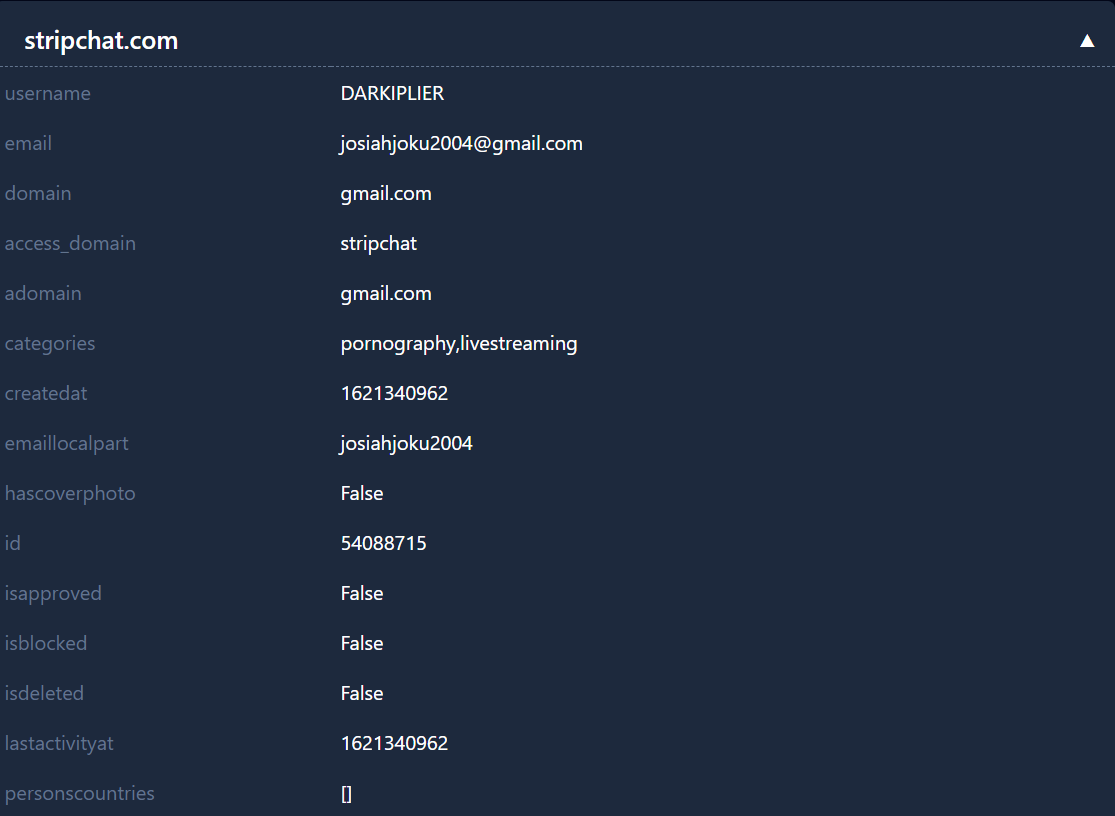Select the gmail.com value in adomain row
Viewport: 1115px width, 816px height.
pyautogui.click(x=385, y=294)
